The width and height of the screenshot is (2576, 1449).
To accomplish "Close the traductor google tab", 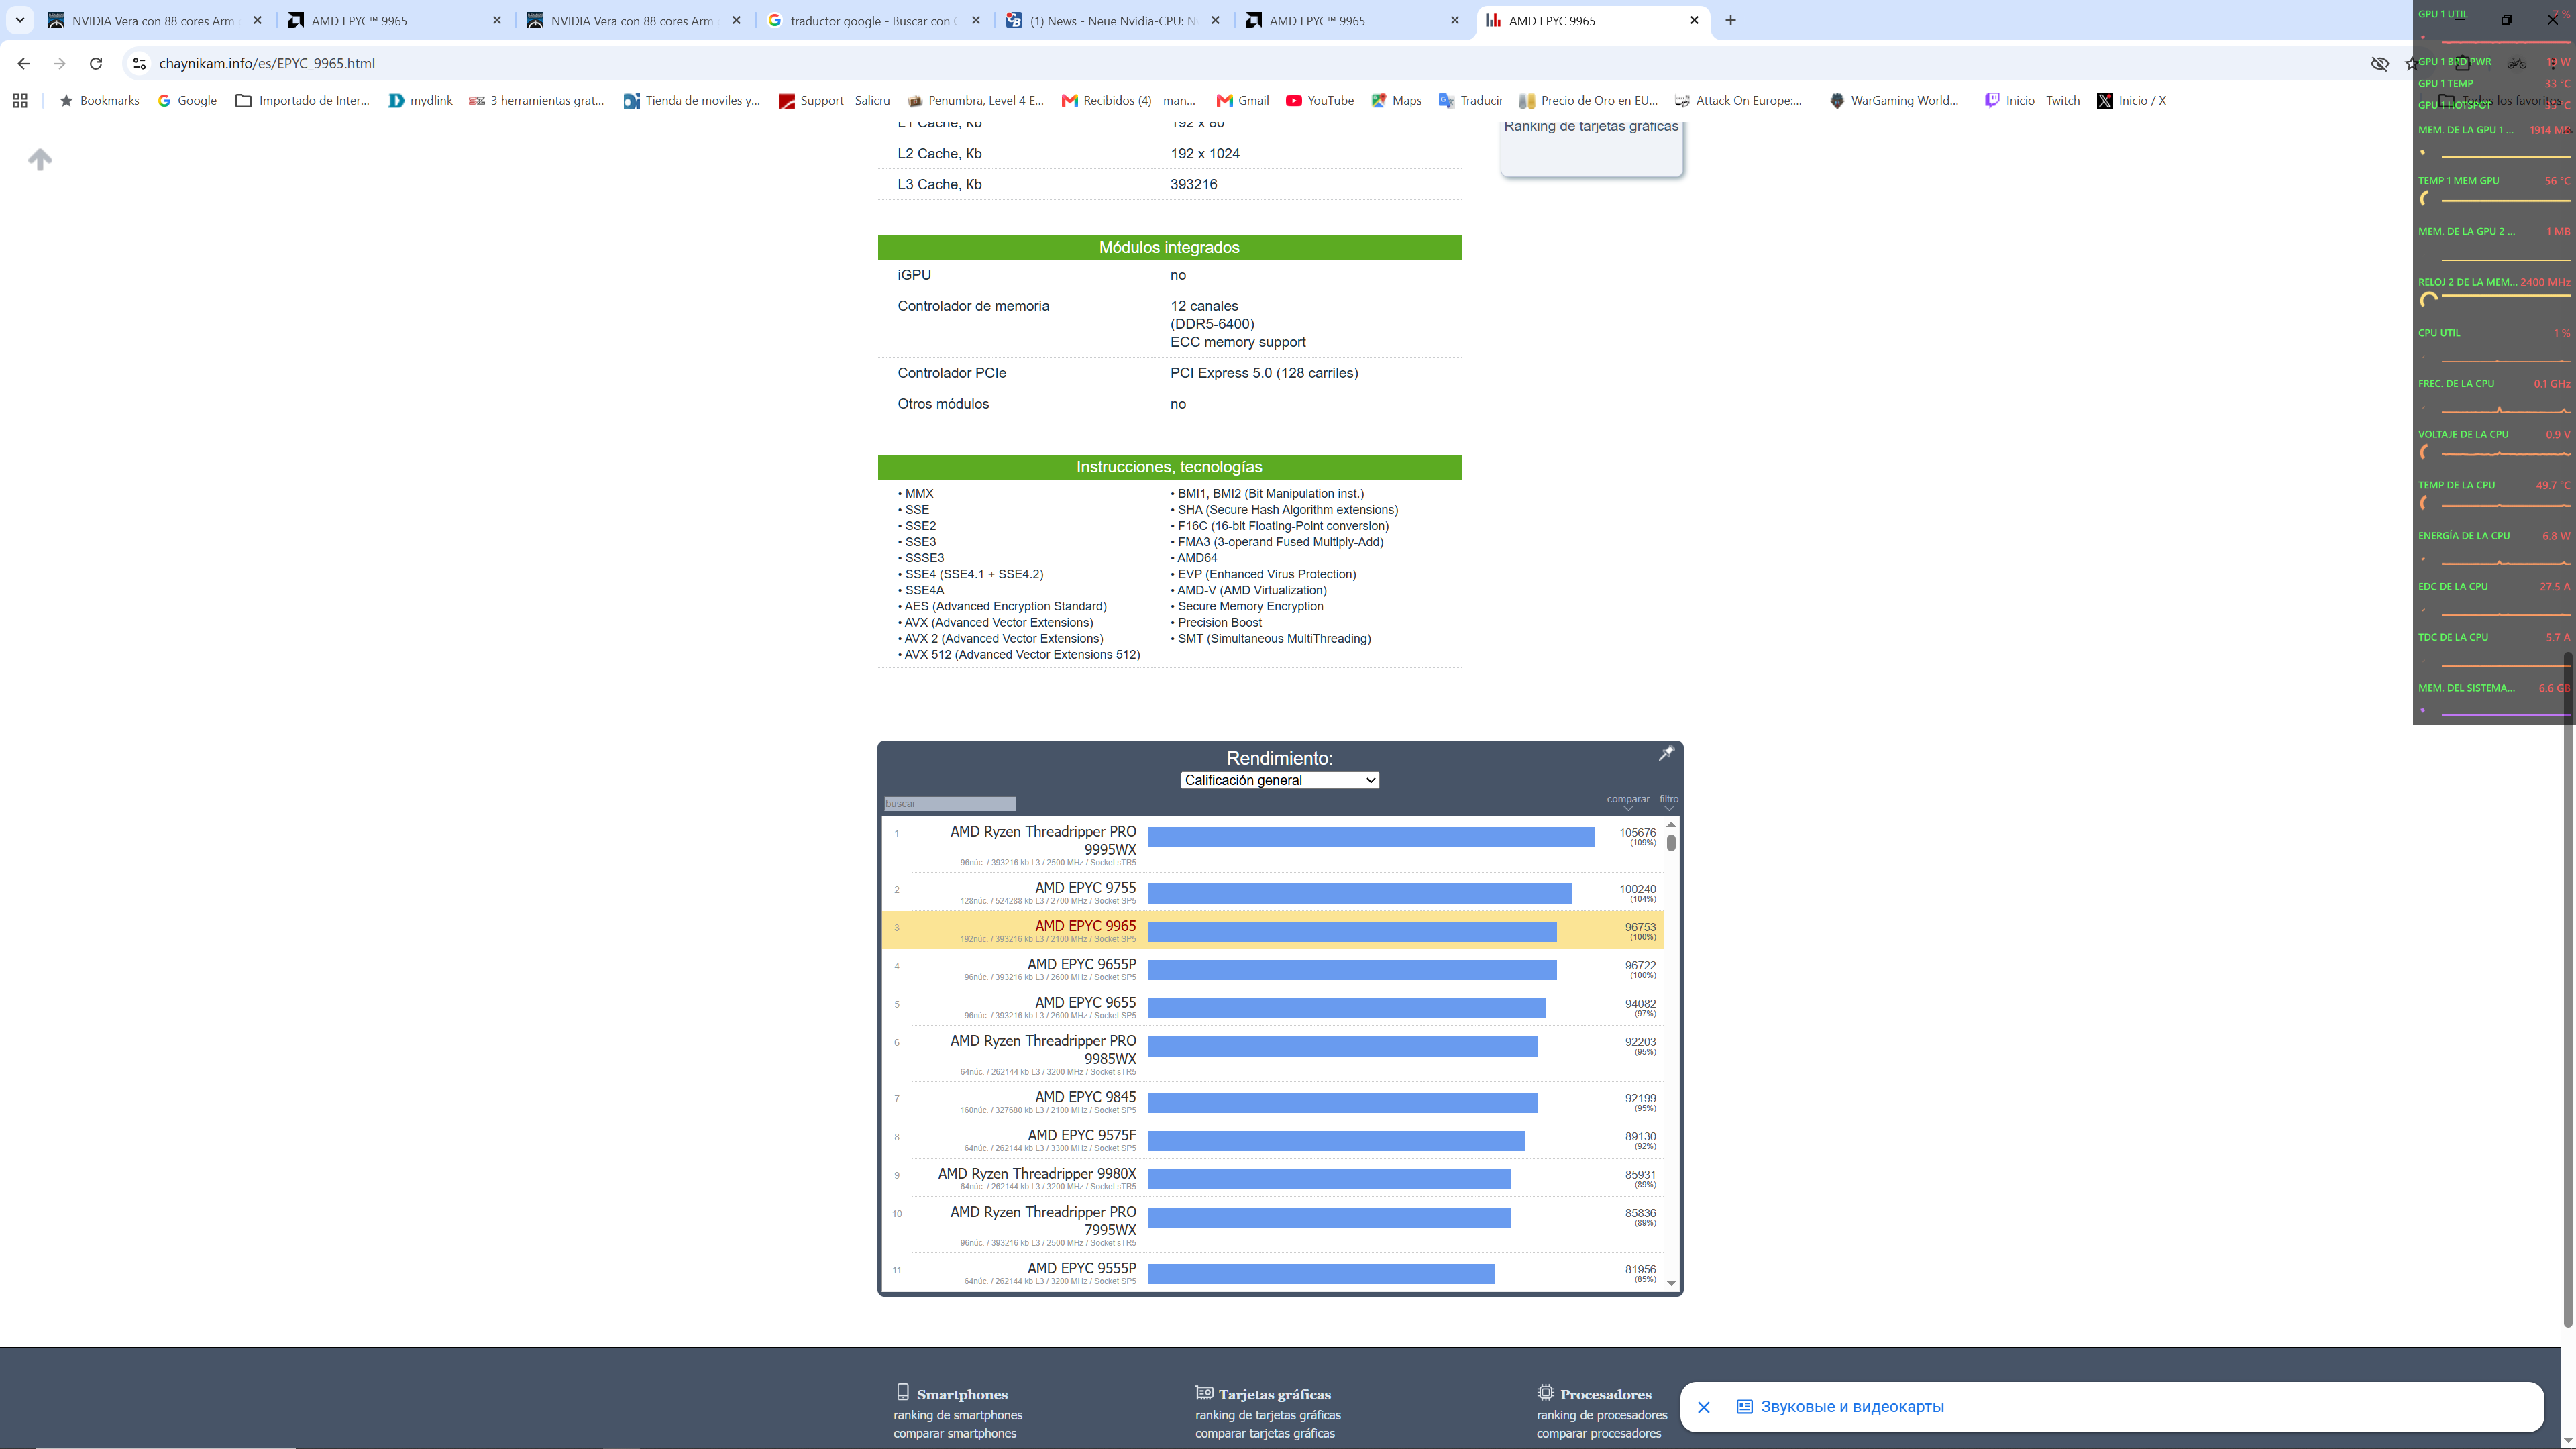I will [976, 20].
